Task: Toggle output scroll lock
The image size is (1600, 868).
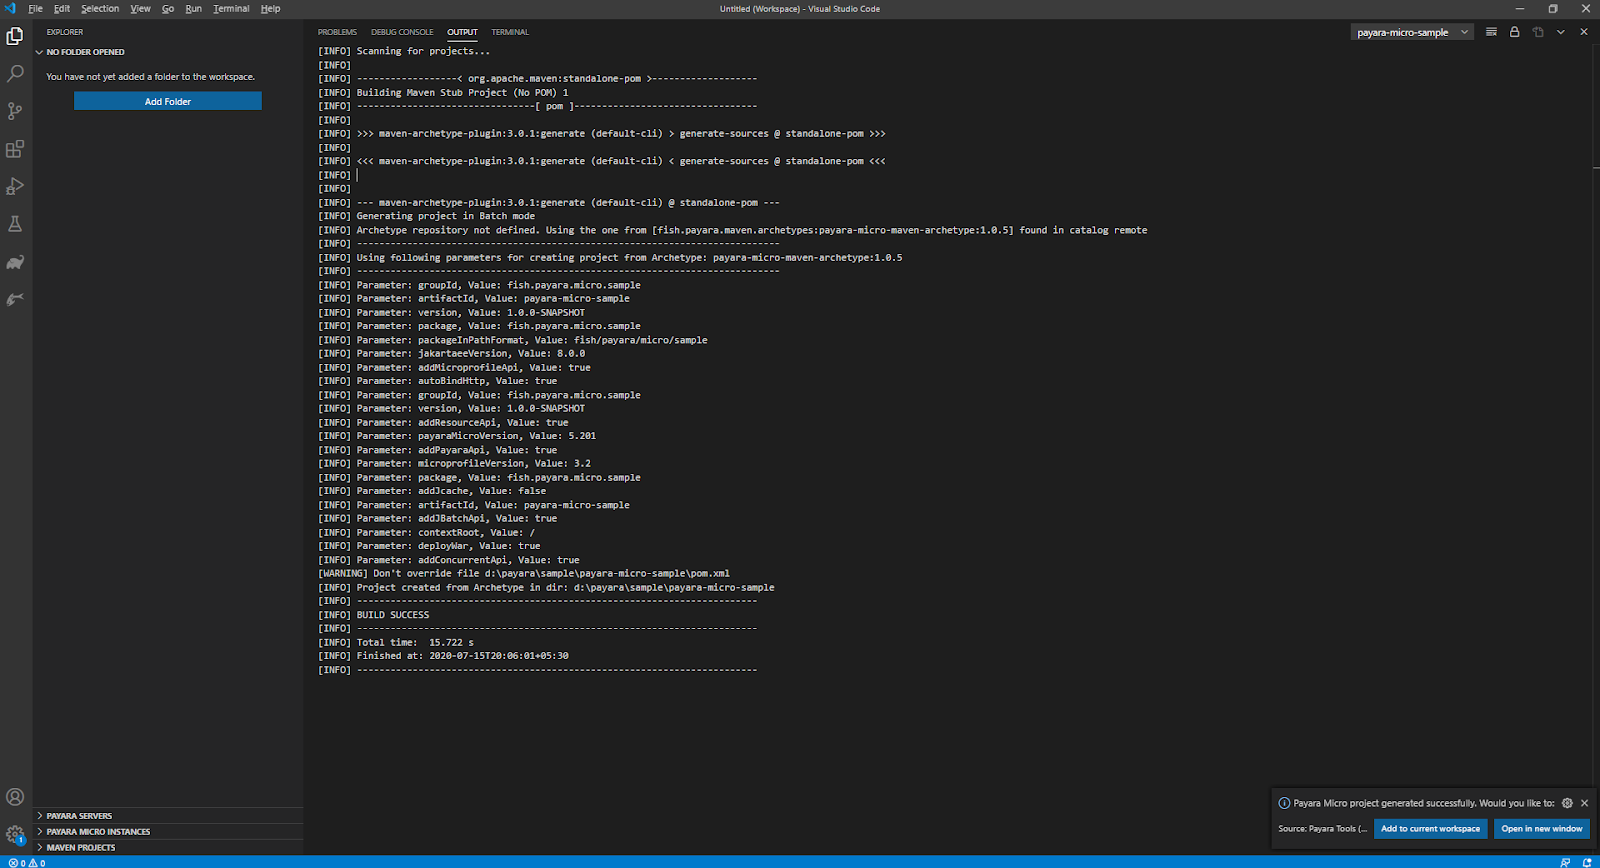Action: tap(1514, 32)
